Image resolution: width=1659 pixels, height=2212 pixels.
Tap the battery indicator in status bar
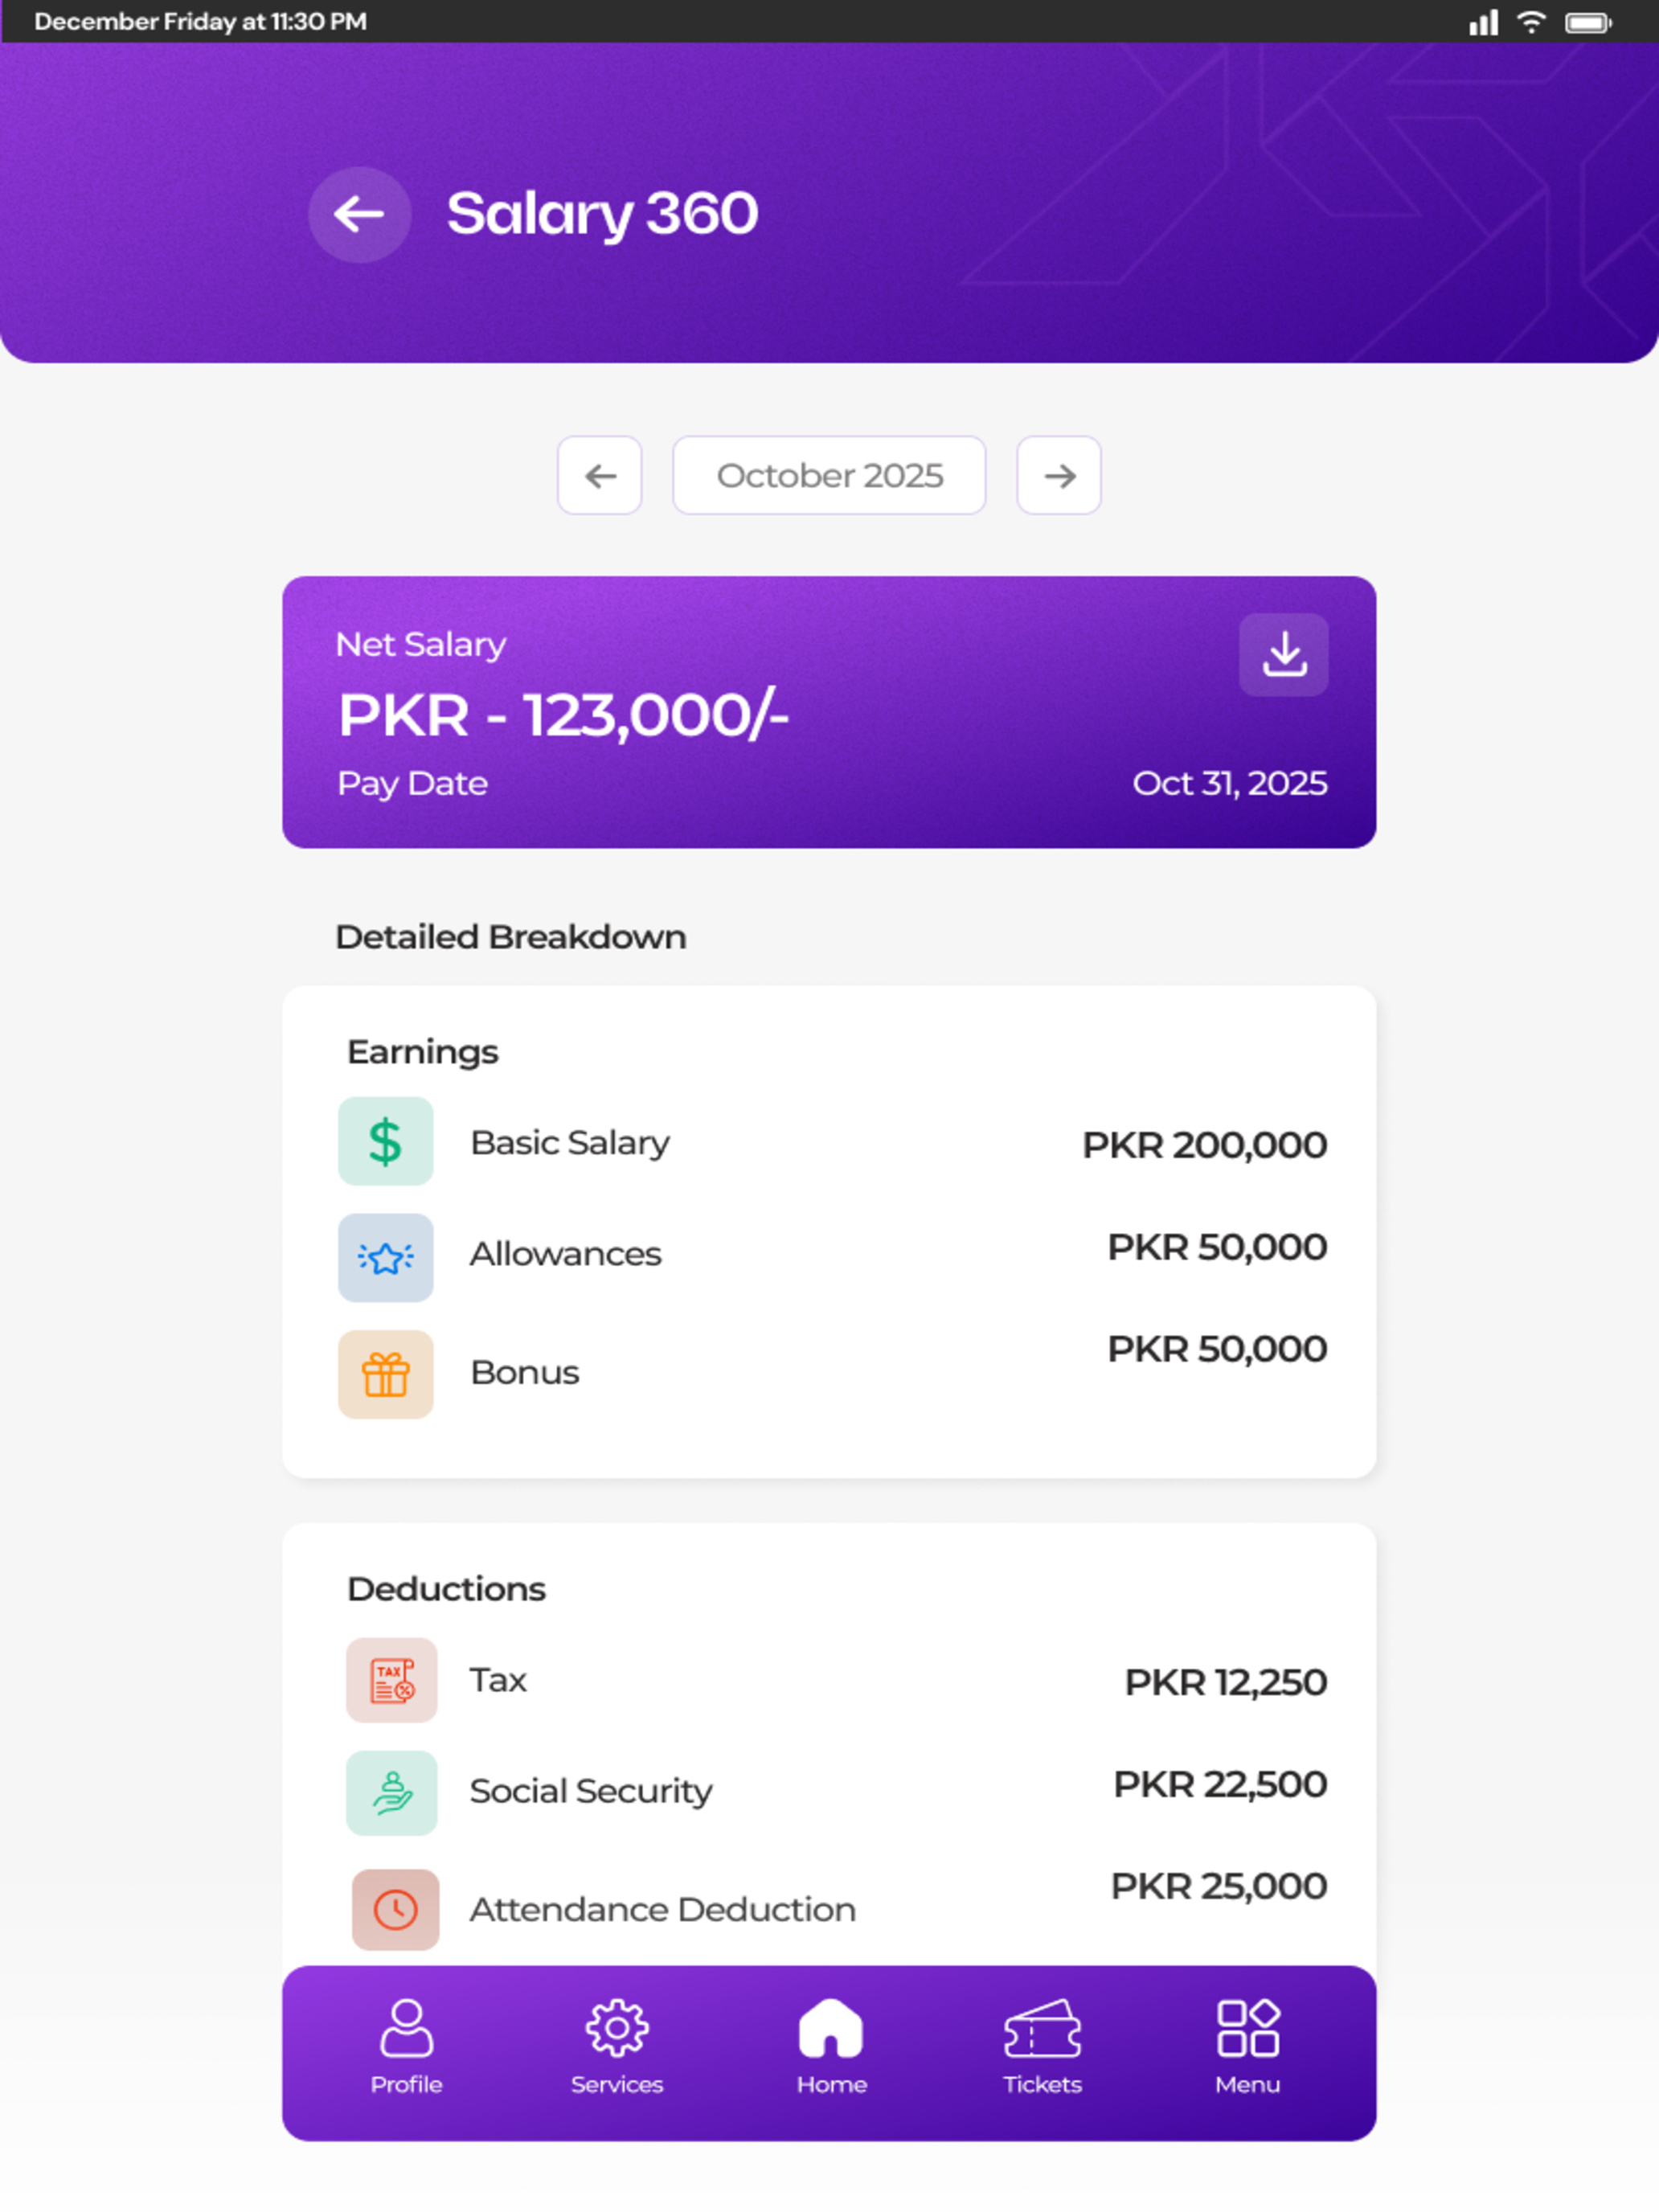pyautogui.click(x=1588, y=22)
